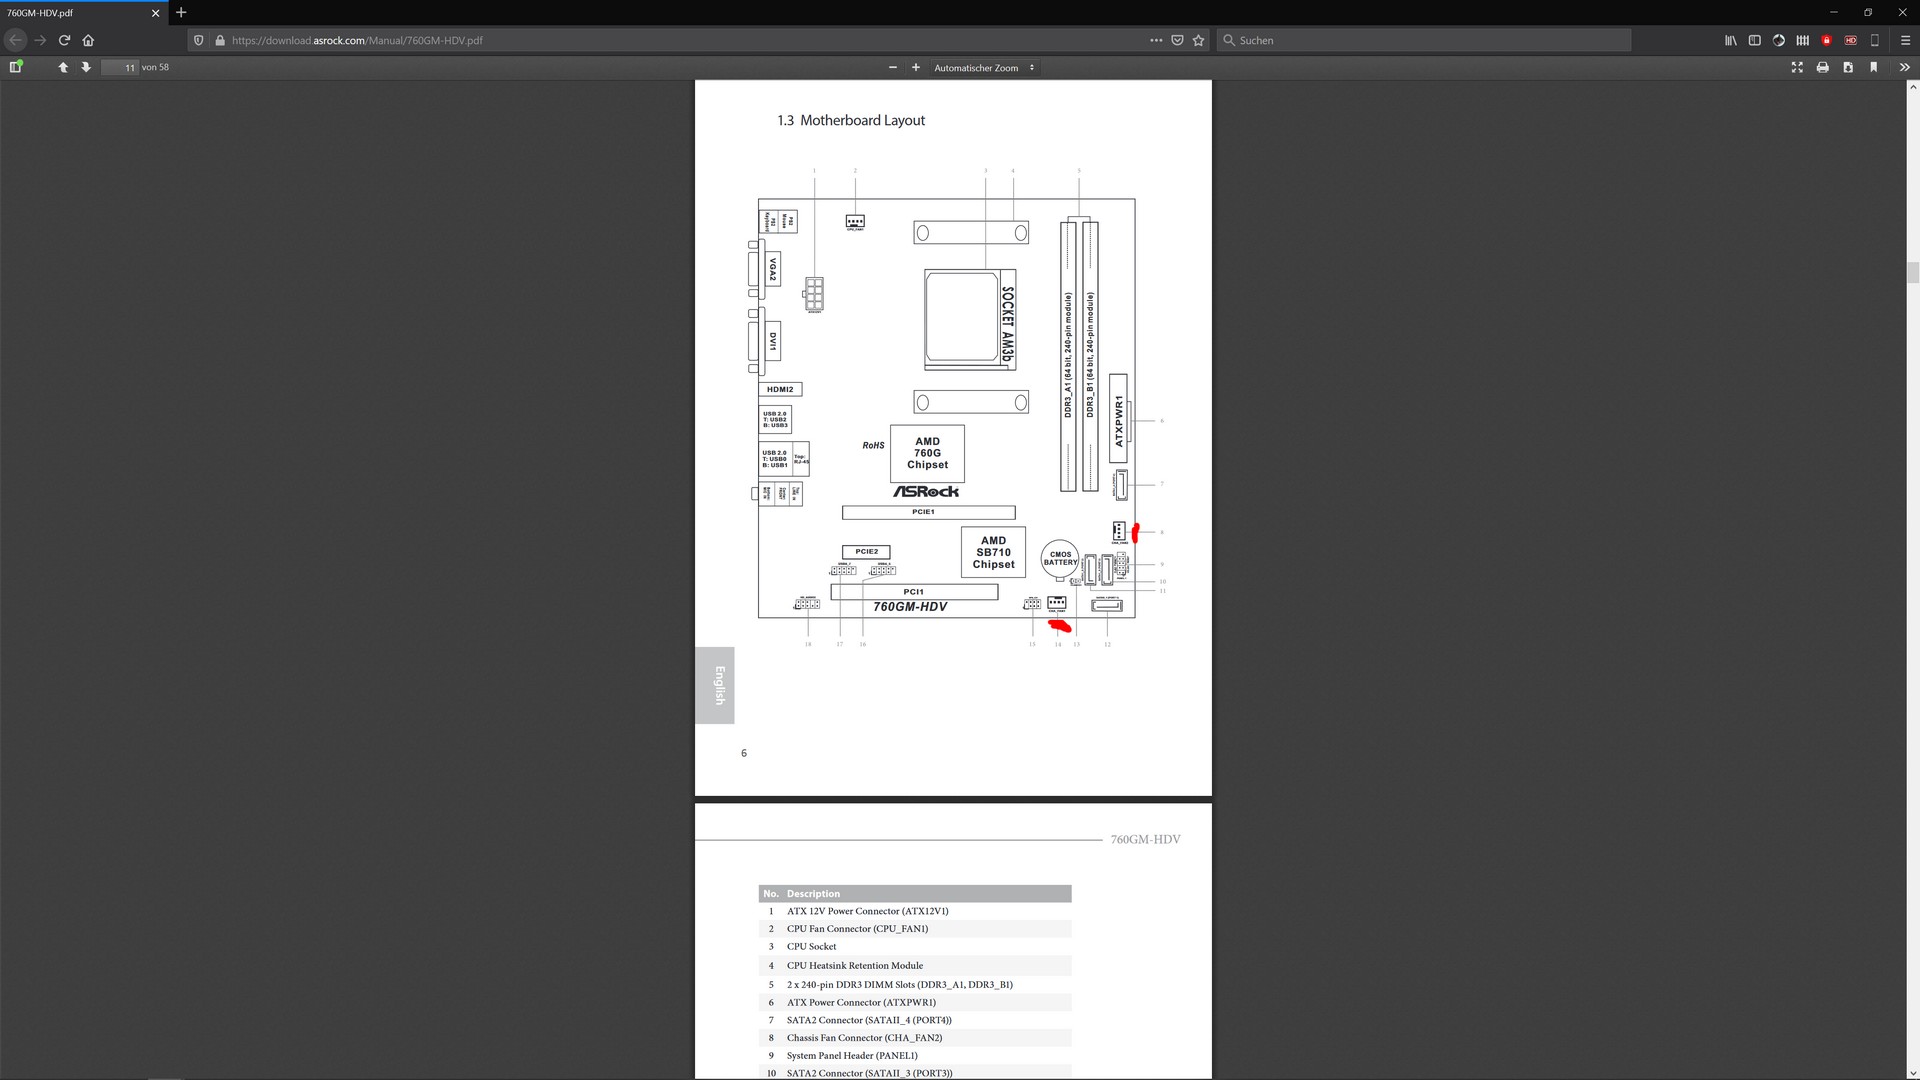Viewport: 1920px width, 1080px height.
Task: Open page actions three-dots menu
Action: tap(1156, 40)
